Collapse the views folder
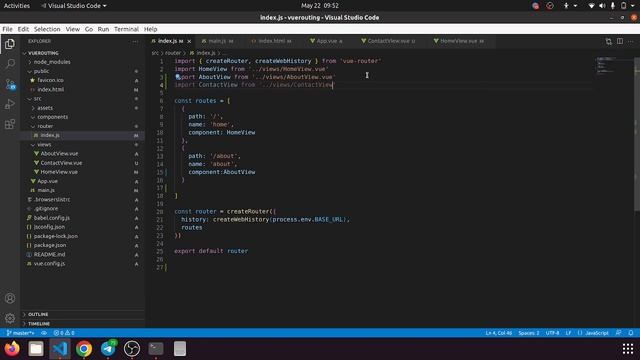Image resolution: width=640 pixels, height=360 pixels. 44,144
